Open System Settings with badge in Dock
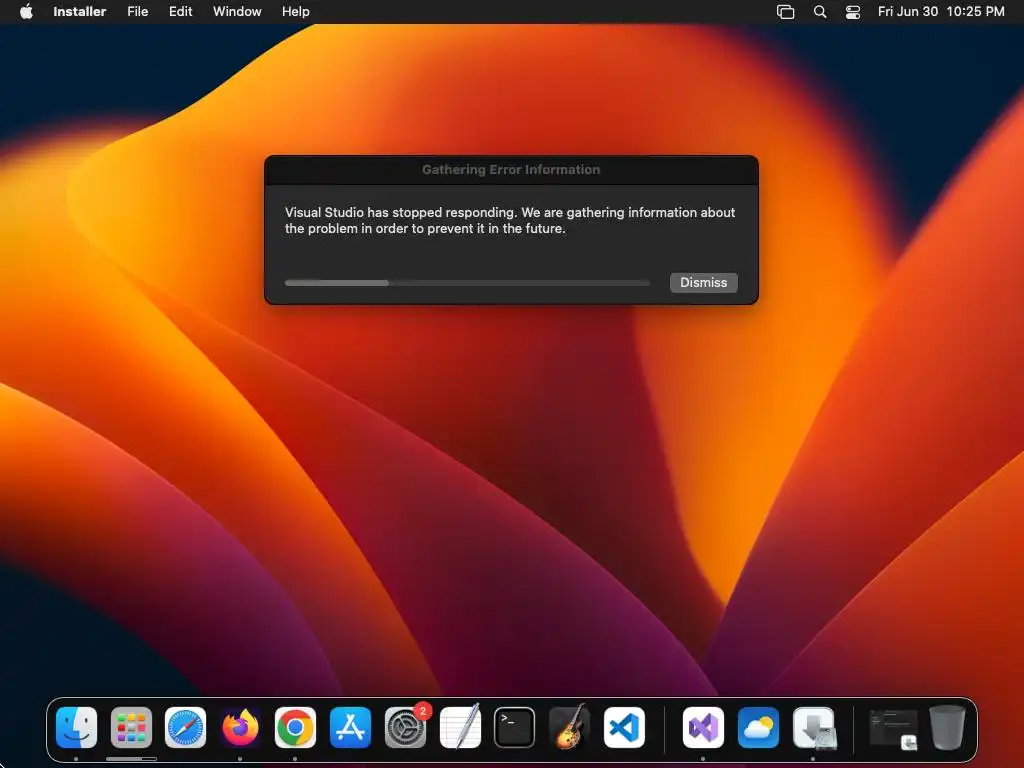 pos(406,728)
